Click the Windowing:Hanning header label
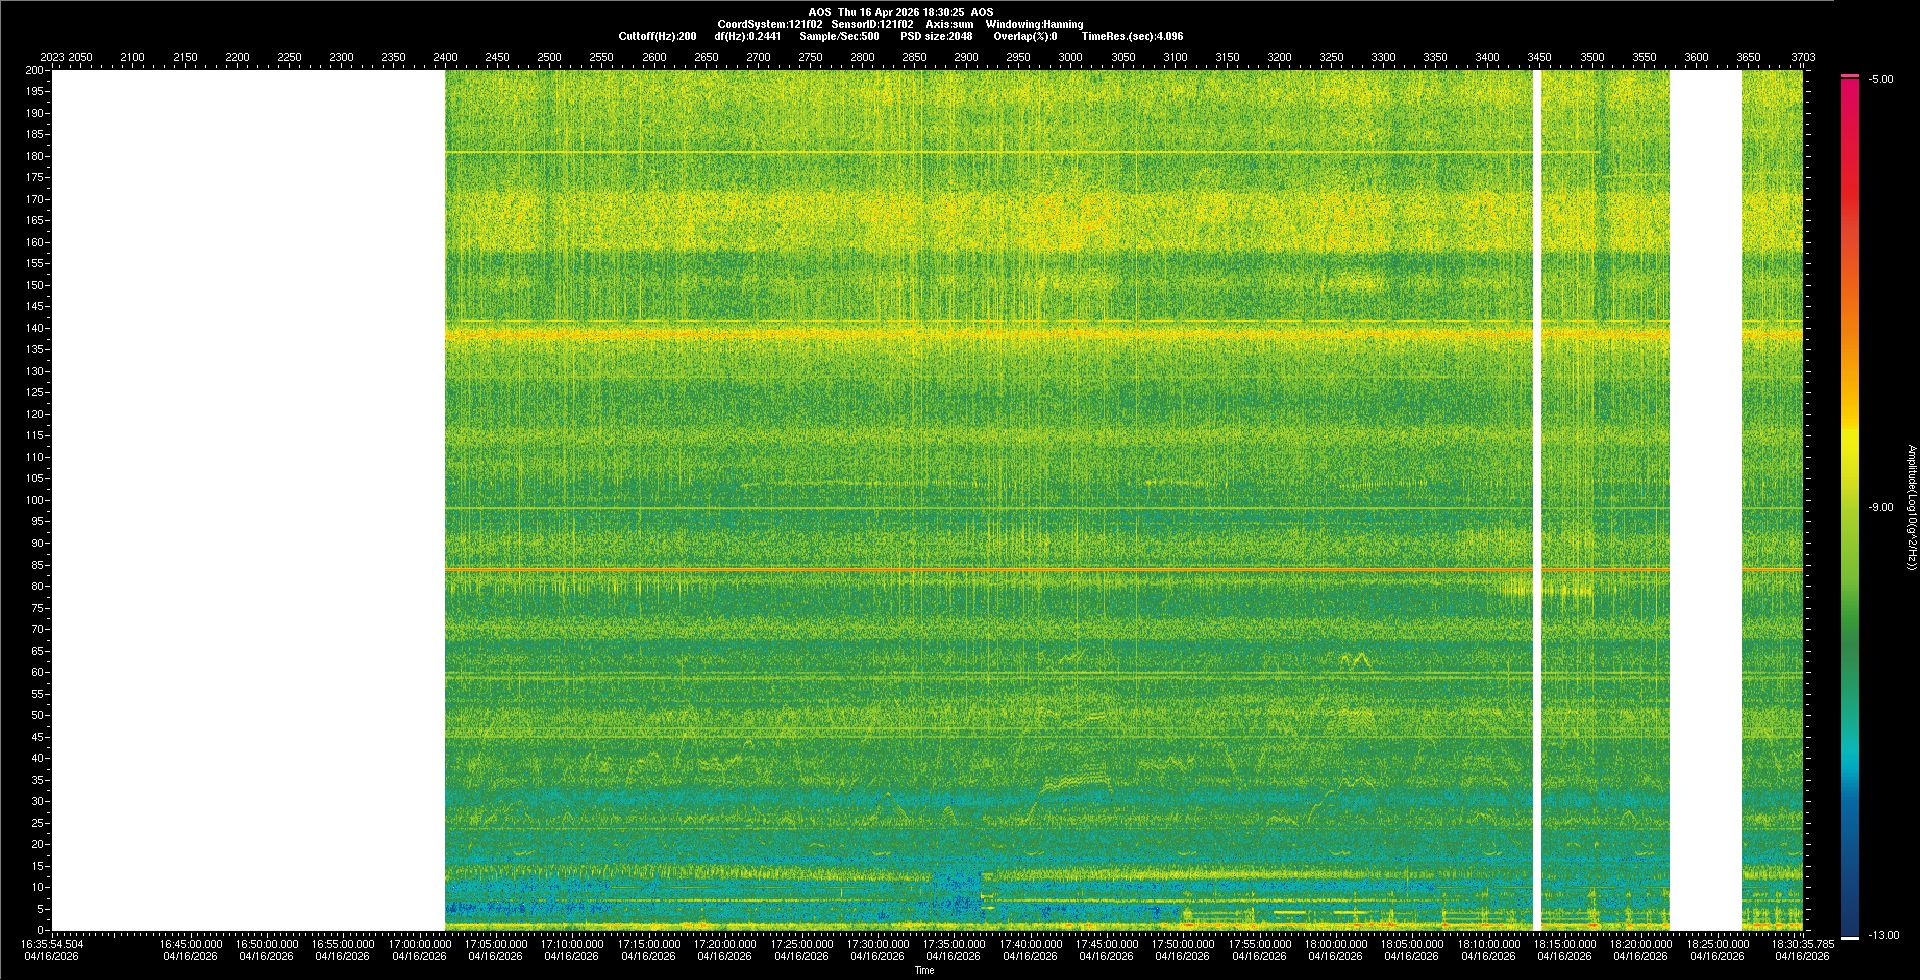Viewport: 1920px width, 980px height. 1034,24
